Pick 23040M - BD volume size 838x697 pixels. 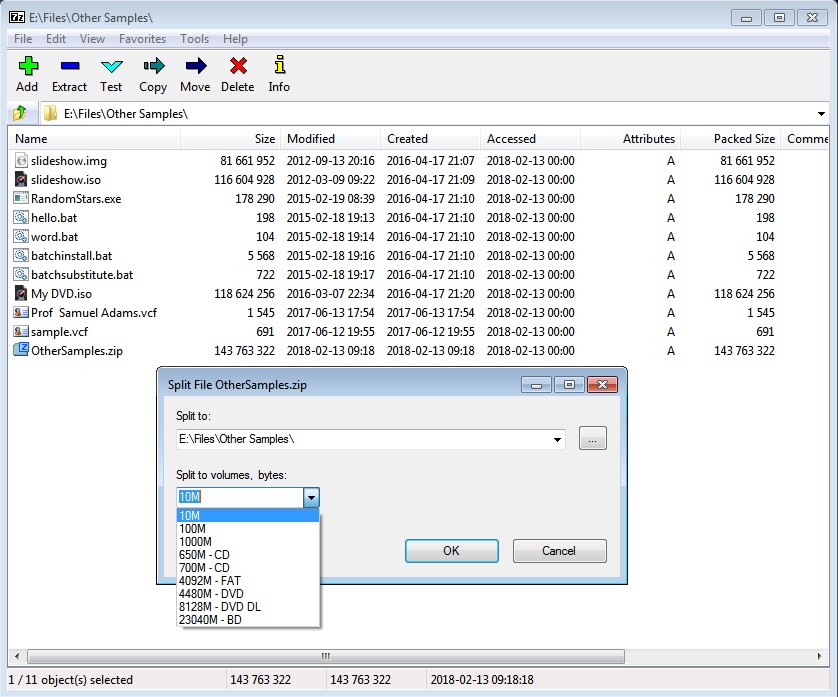pyautogui.click(x=209, y=619)
